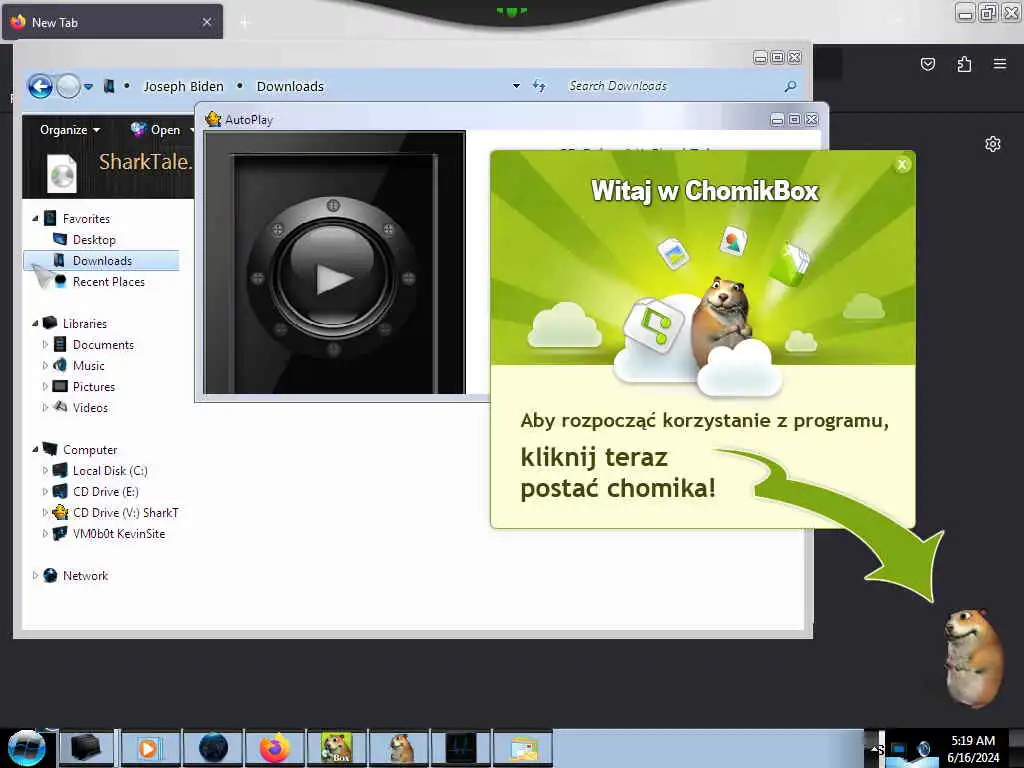The image size is (1024, 768).
Task: Open a new Firefox tab with plus
Action: pos(245,23)
